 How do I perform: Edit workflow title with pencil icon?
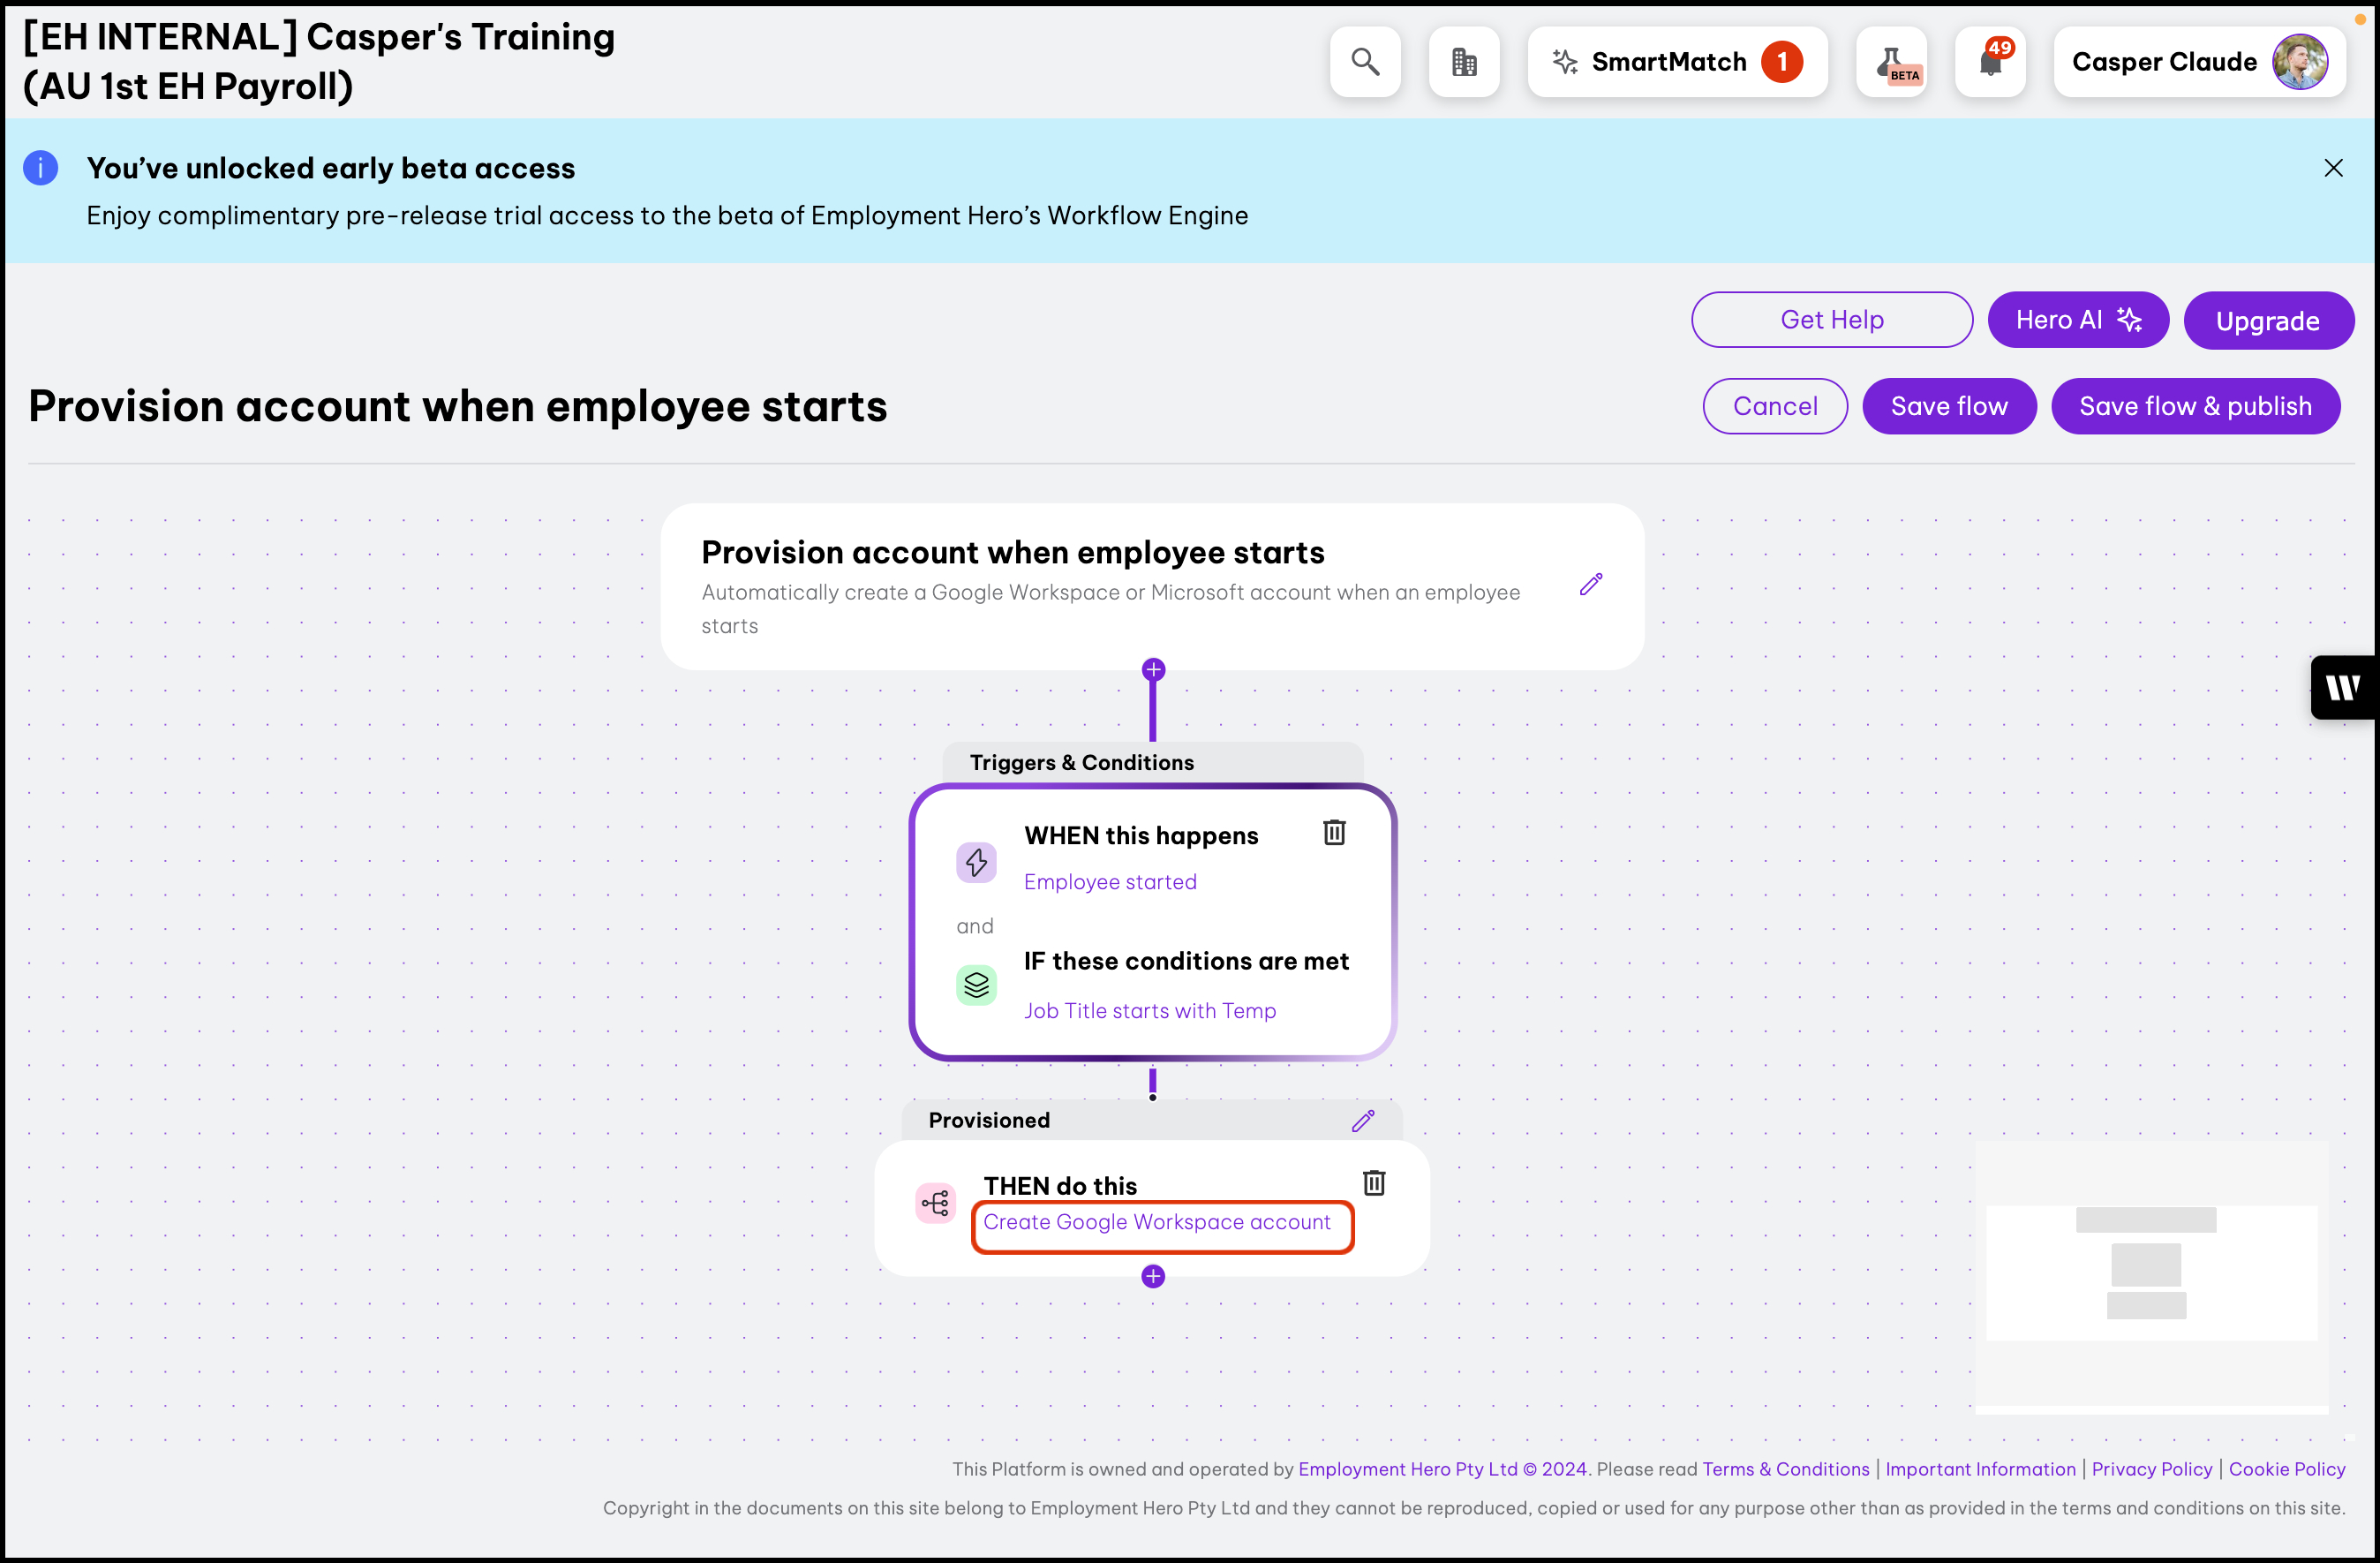click(1591, 585)
